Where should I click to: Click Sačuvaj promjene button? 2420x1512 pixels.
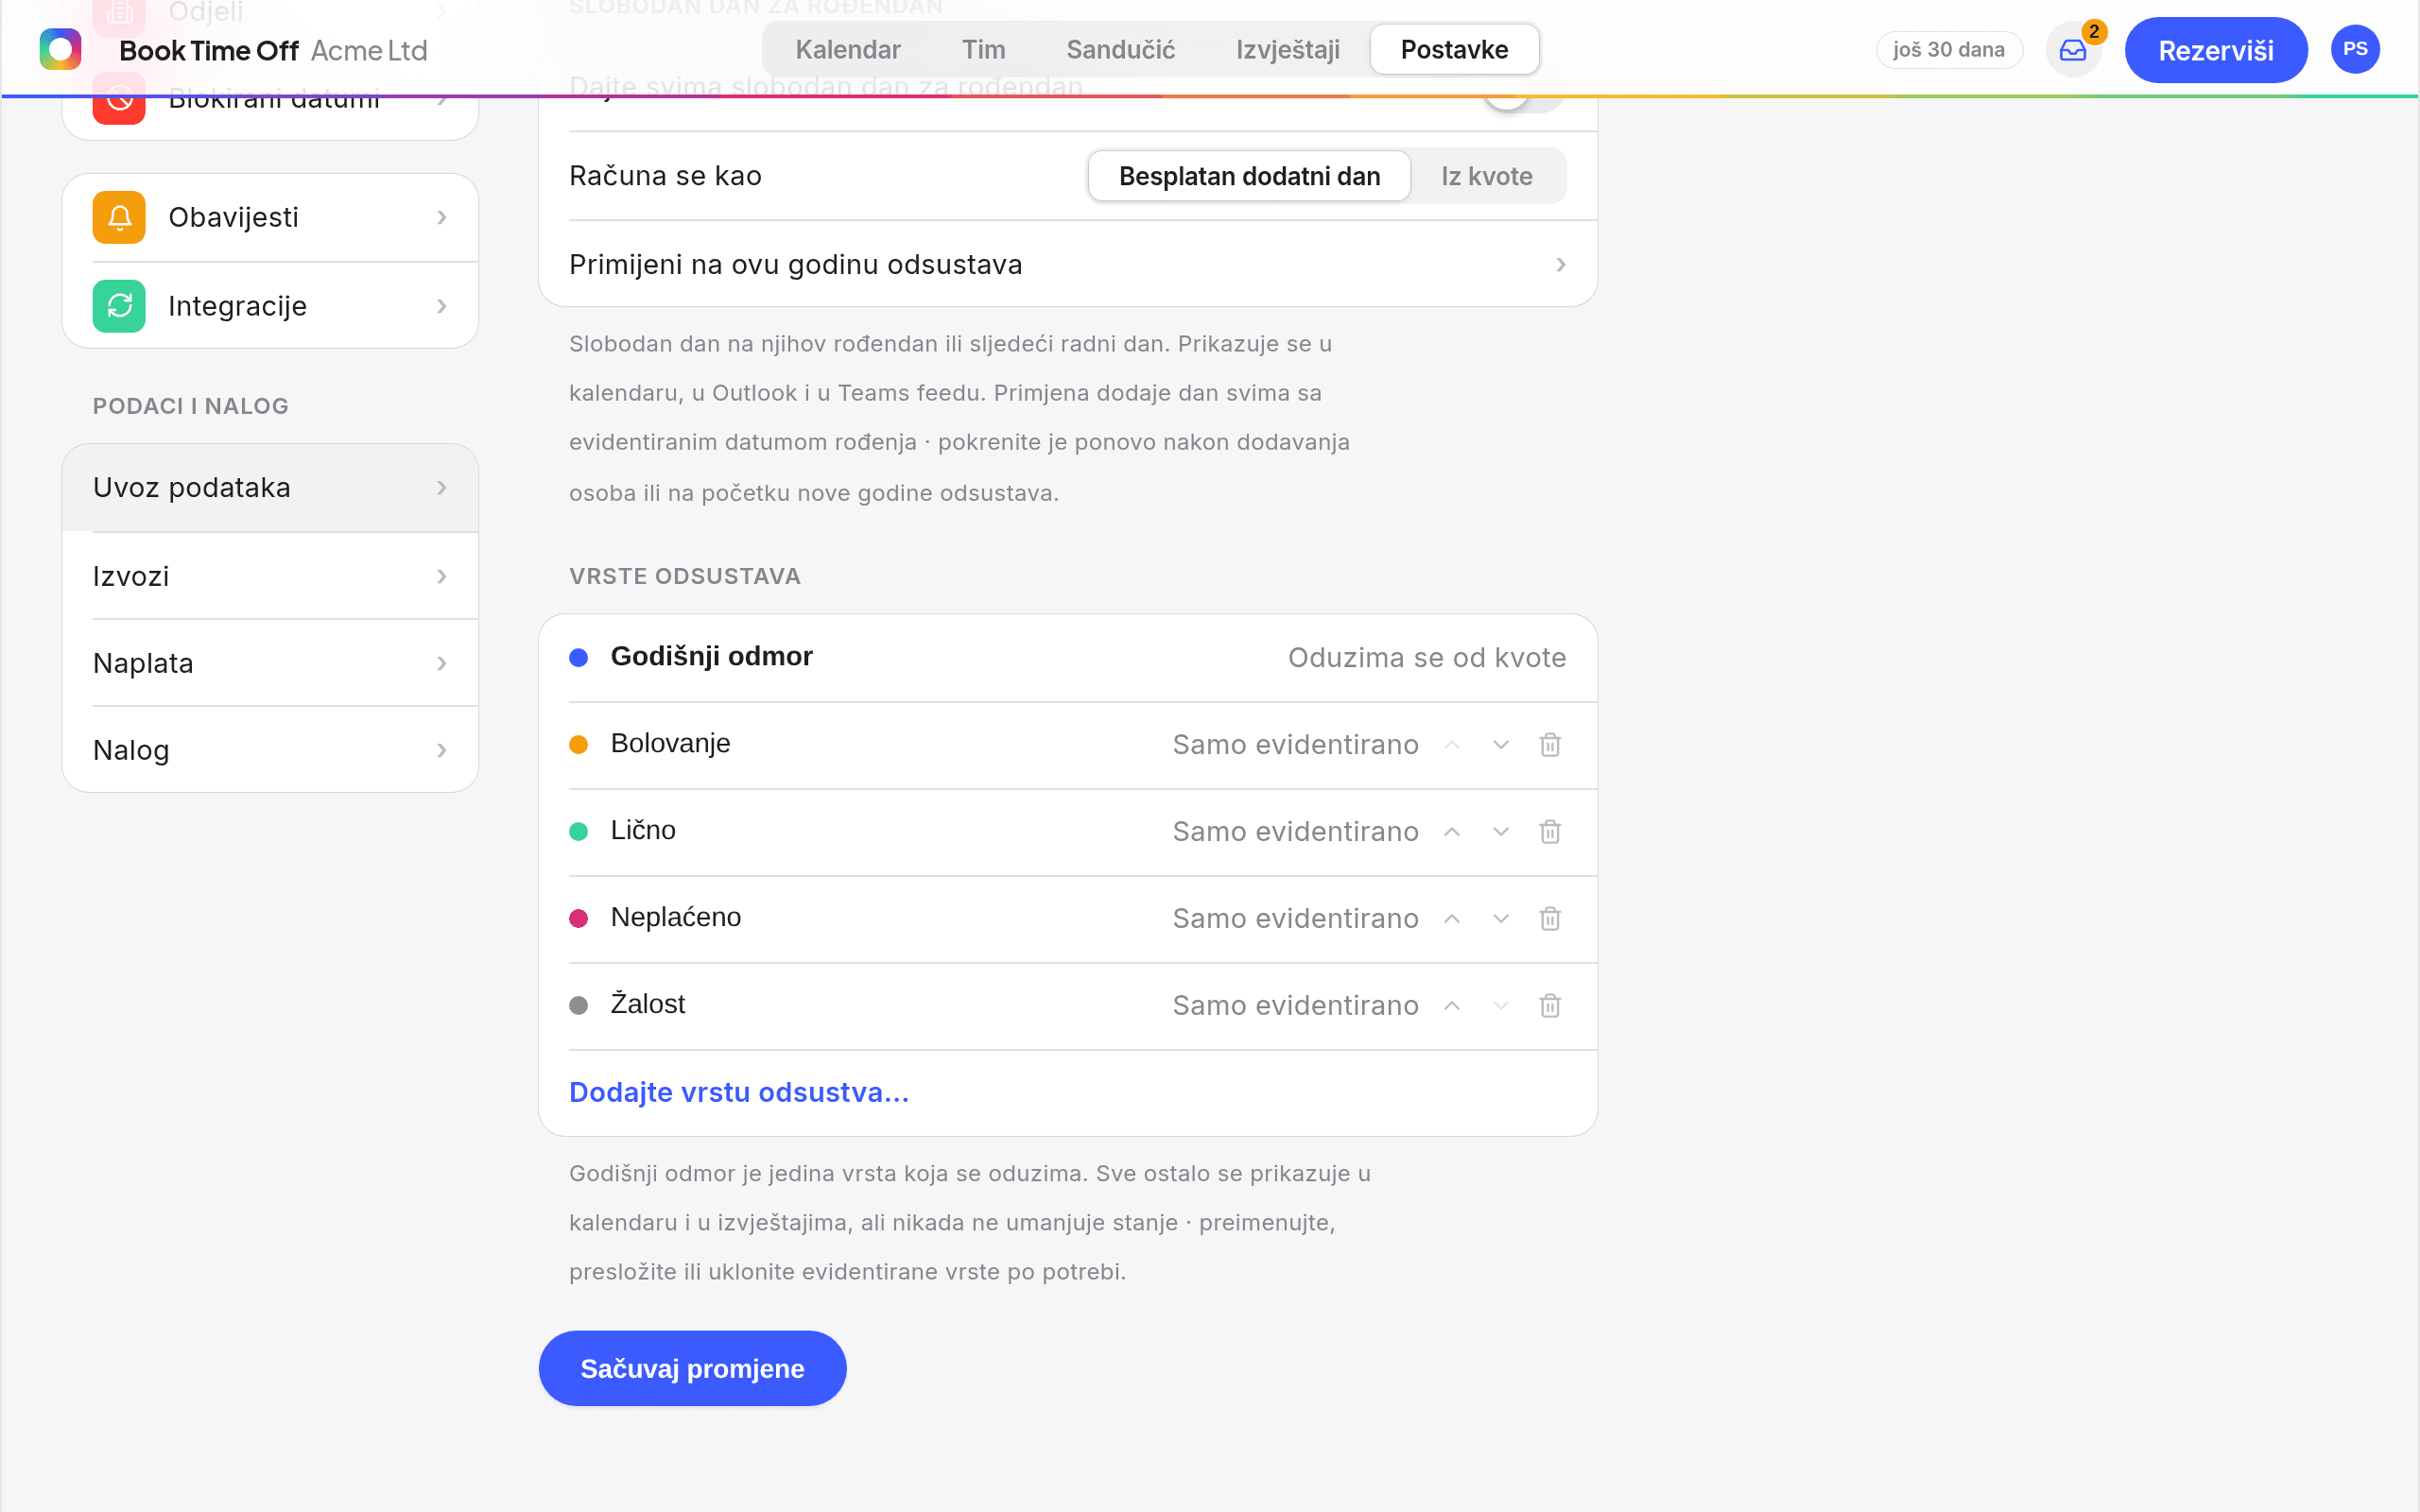click(x=692, y=1368)
